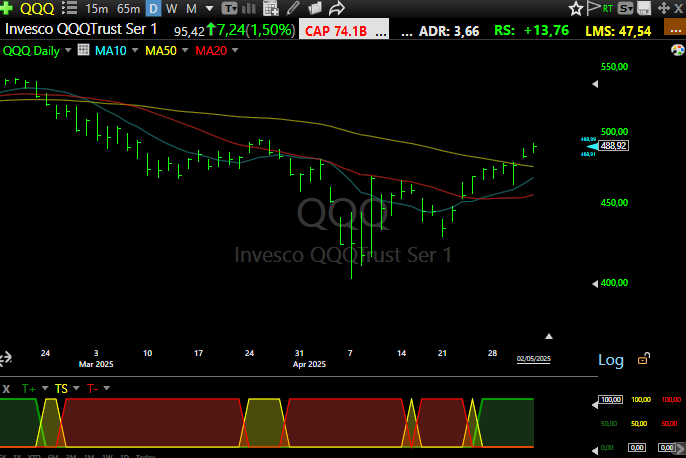Viewport: 686px width, 458px height.
Task: Click the T- indicator label
Action: pos(92,388)
